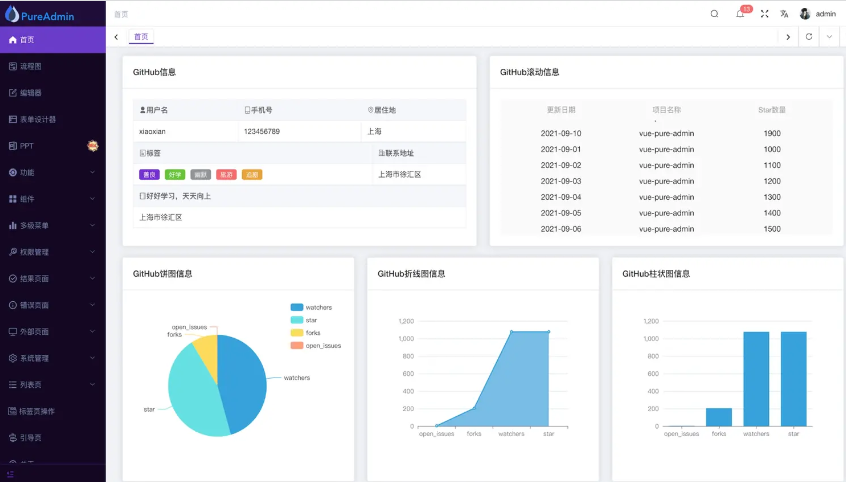Open the tab options dropdown arrow at far right
This screenshot has height=482, width=846.
pos(829,37)
